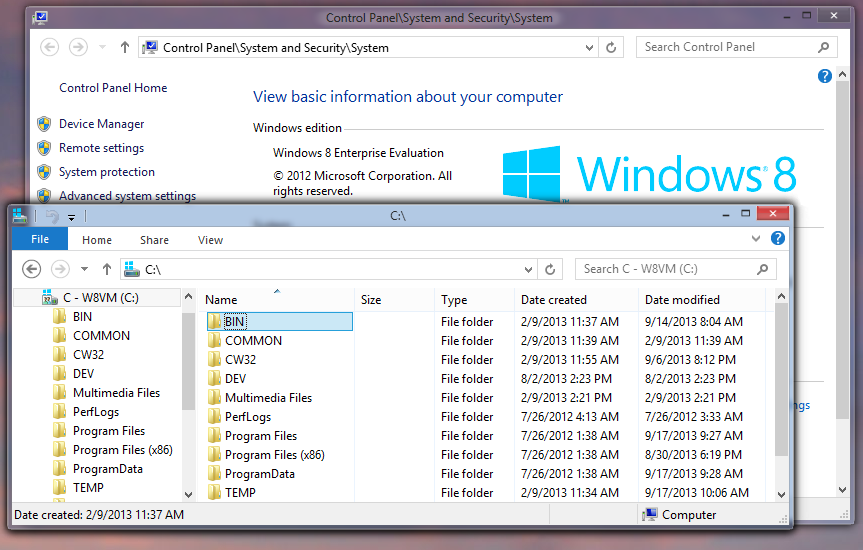This screenshot has height=550, width=863.
Task: Open Control Panel Home link
Action: 113,88
